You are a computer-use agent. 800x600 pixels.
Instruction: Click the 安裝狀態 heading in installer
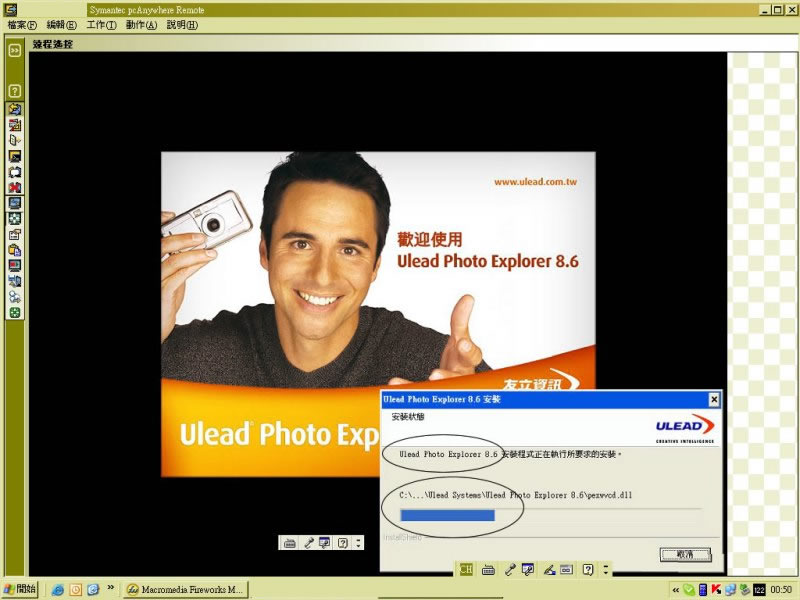point(408,416)
